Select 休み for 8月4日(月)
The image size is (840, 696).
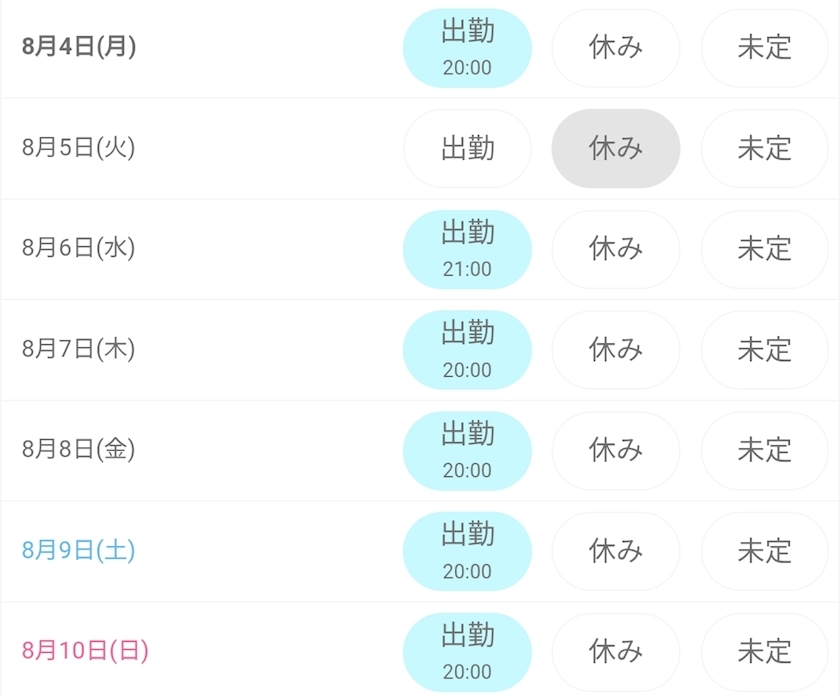pos(616,48)
